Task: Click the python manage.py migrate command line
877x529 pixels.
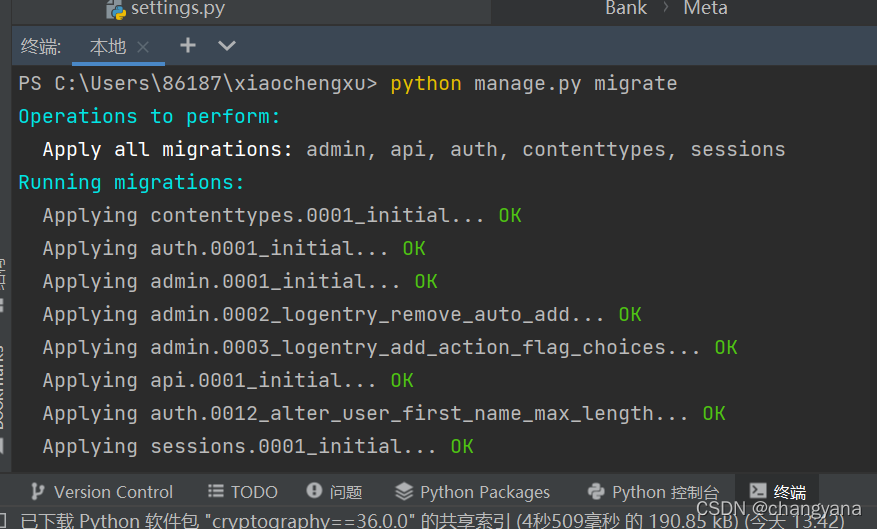Action: coord(534,84)
